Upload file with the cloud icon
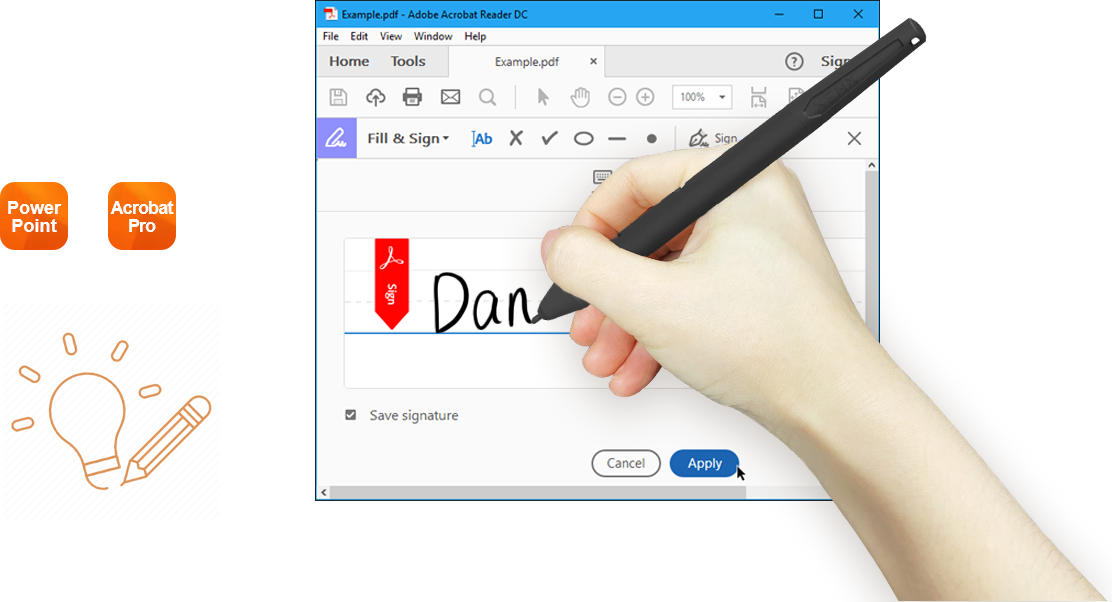This screenshot has height=602, width=1112. point(376,97)
